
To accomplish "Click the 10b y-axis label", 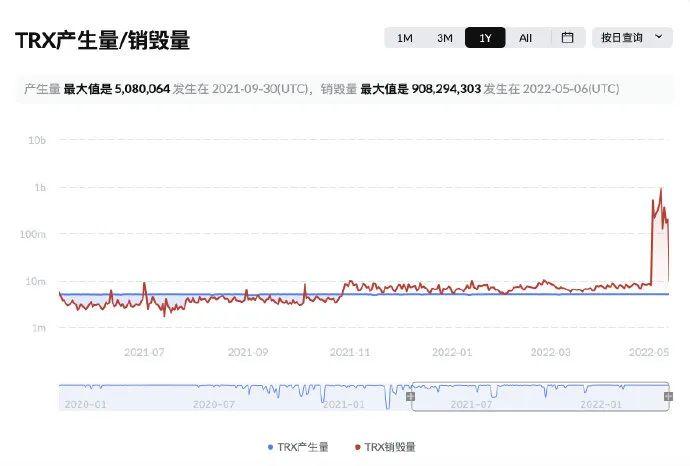I will click(37, 140).
